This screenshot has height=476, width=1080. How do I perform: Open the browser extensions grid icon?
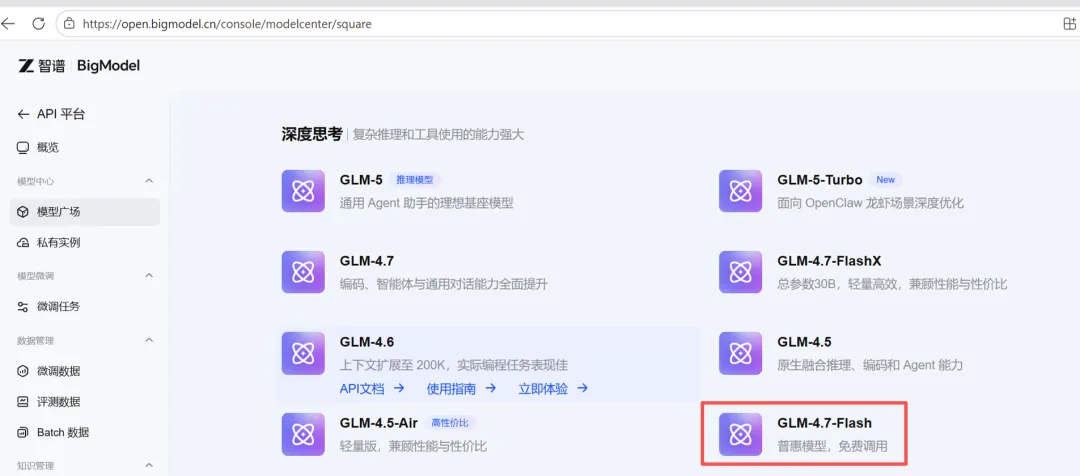point(1071,23)
